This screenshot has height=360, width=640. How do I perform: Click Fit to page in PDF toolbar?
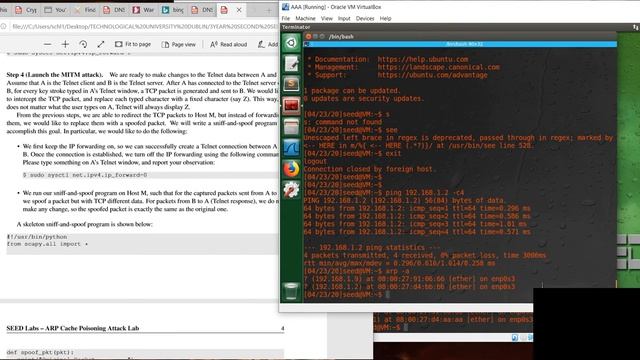click(x=133, y=44)
